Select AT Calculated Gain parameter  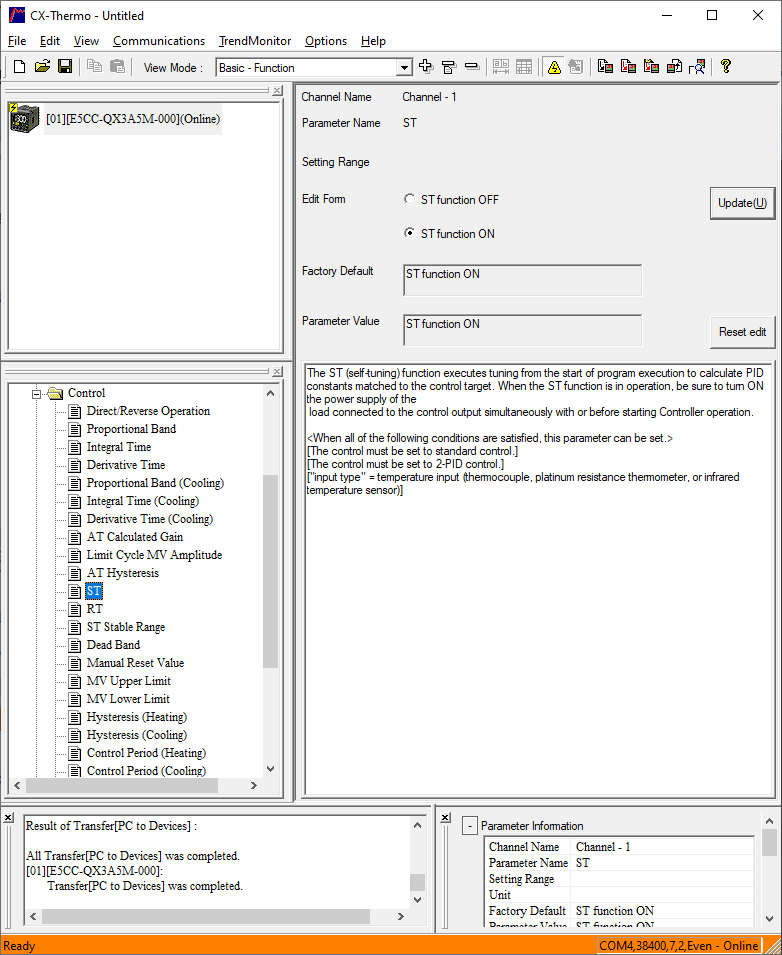click(x=135, y=537)
